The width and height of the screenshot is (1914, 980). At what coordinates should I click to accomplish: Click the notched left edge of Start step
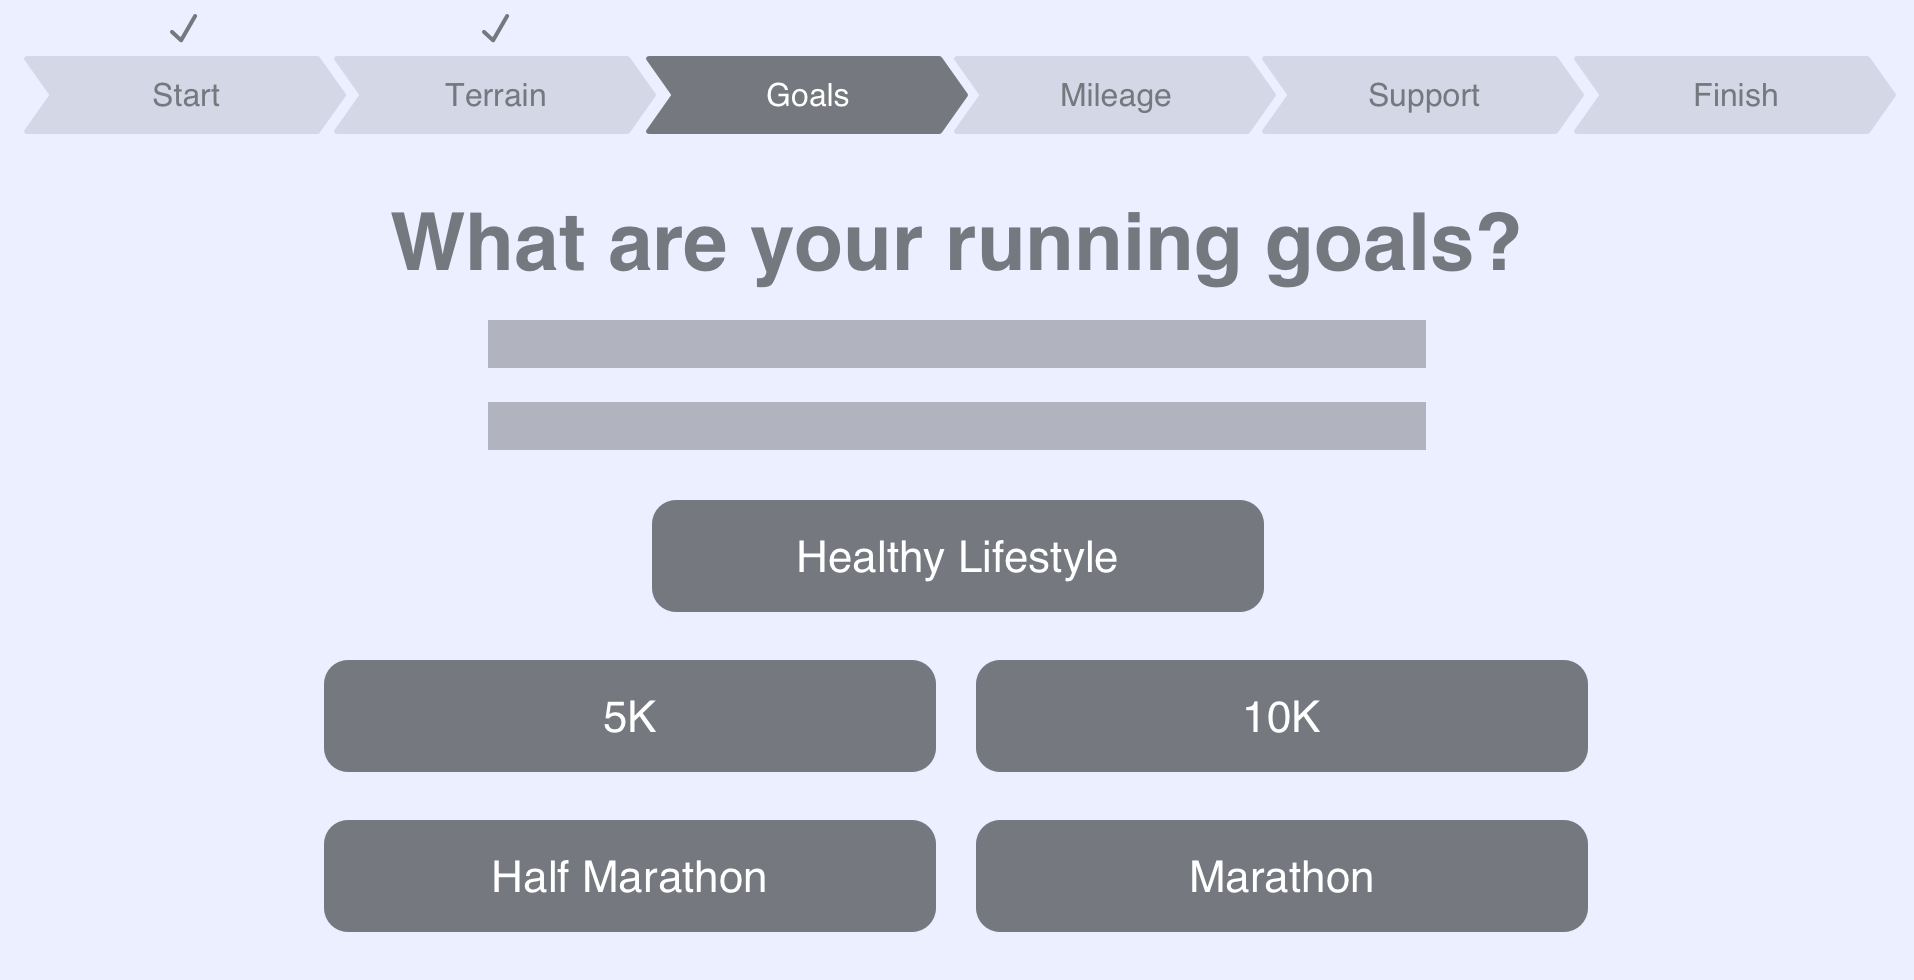38,95
